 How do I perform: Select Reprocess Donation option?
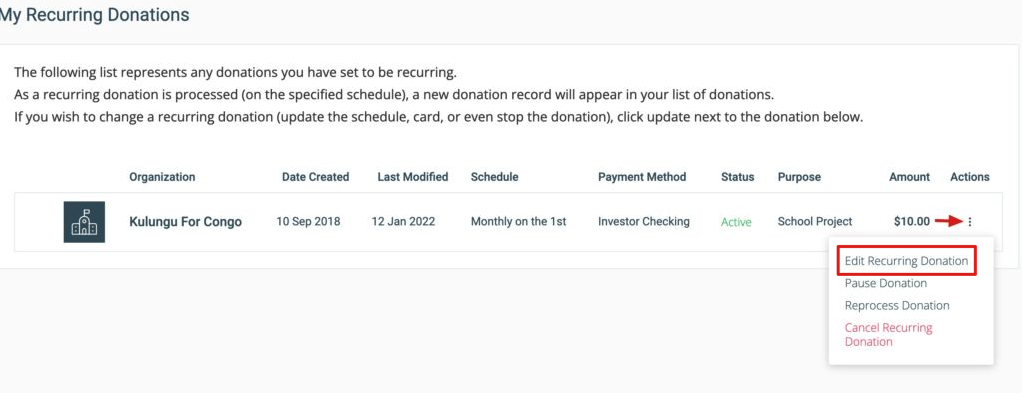pos(897,306)
